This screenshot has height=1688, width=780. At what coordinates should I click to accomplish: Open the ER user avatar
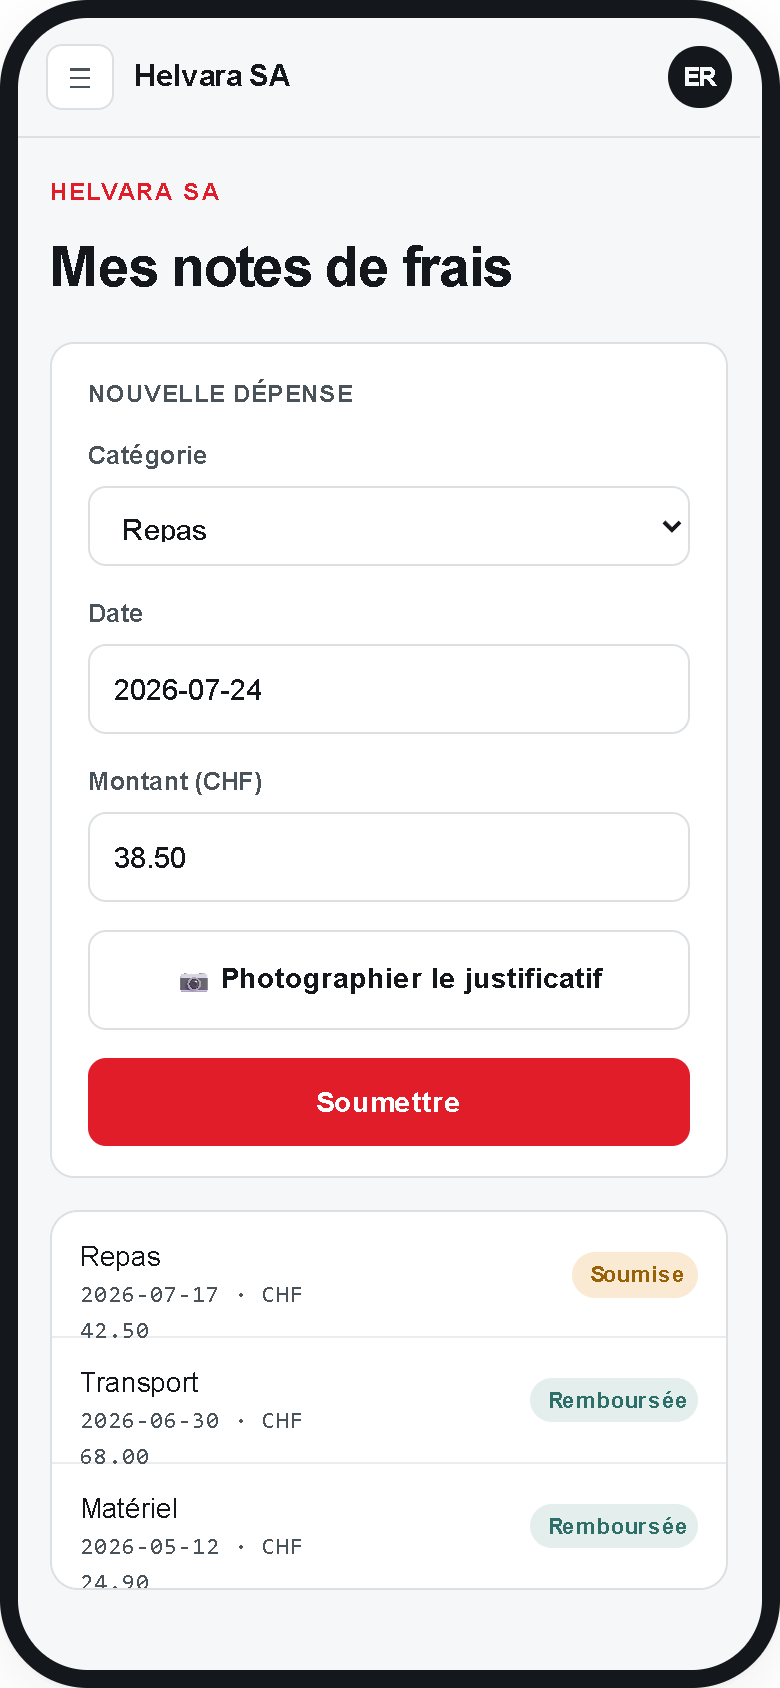pos(700,77)
